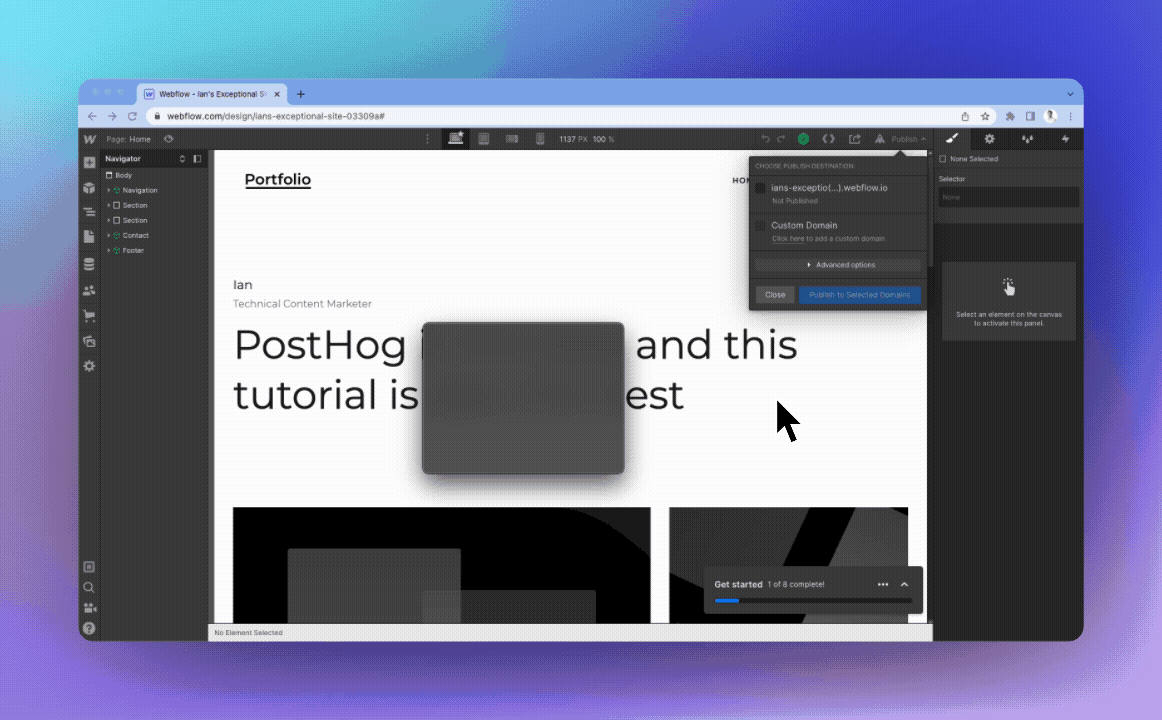
Task: Click the Selector field in the Style panel
Action: click(1008, 196)
